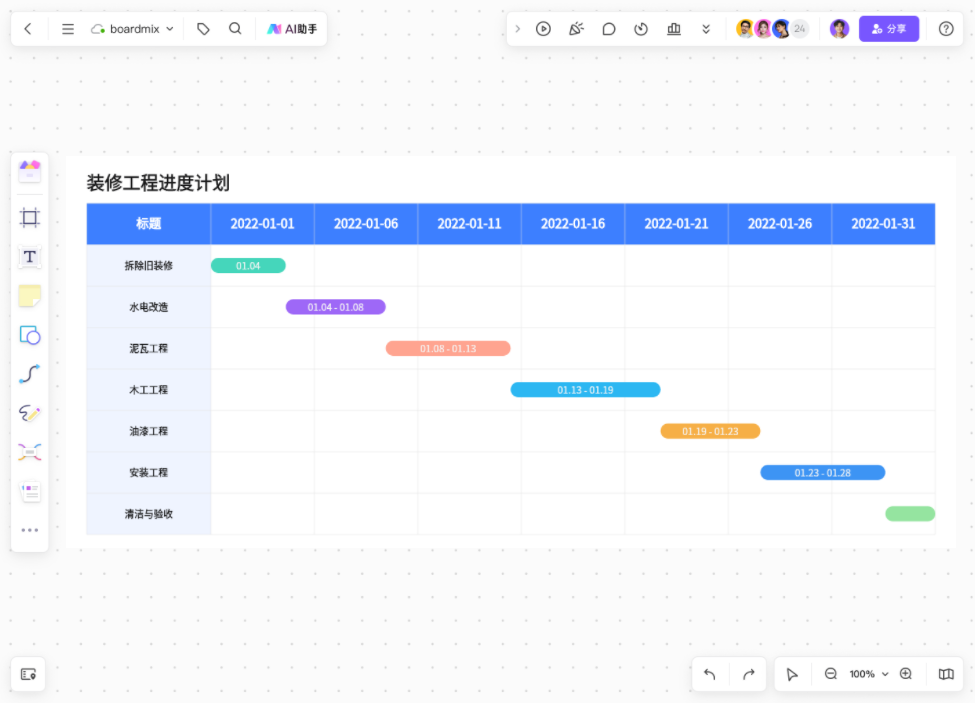Open the voting chart icon
This screenshot has height=704, width=976.
pos(673,29)
